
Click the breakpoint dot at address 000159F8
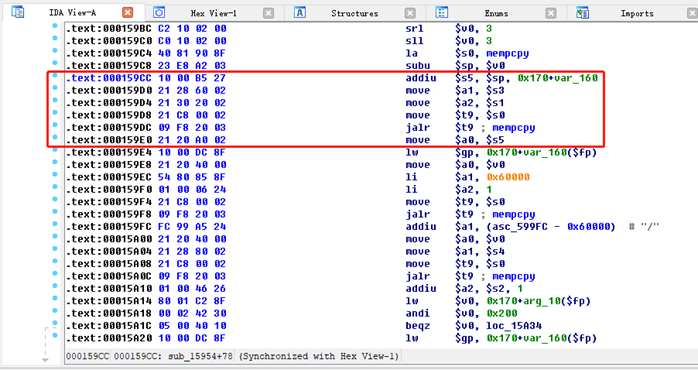coord(55,212)
